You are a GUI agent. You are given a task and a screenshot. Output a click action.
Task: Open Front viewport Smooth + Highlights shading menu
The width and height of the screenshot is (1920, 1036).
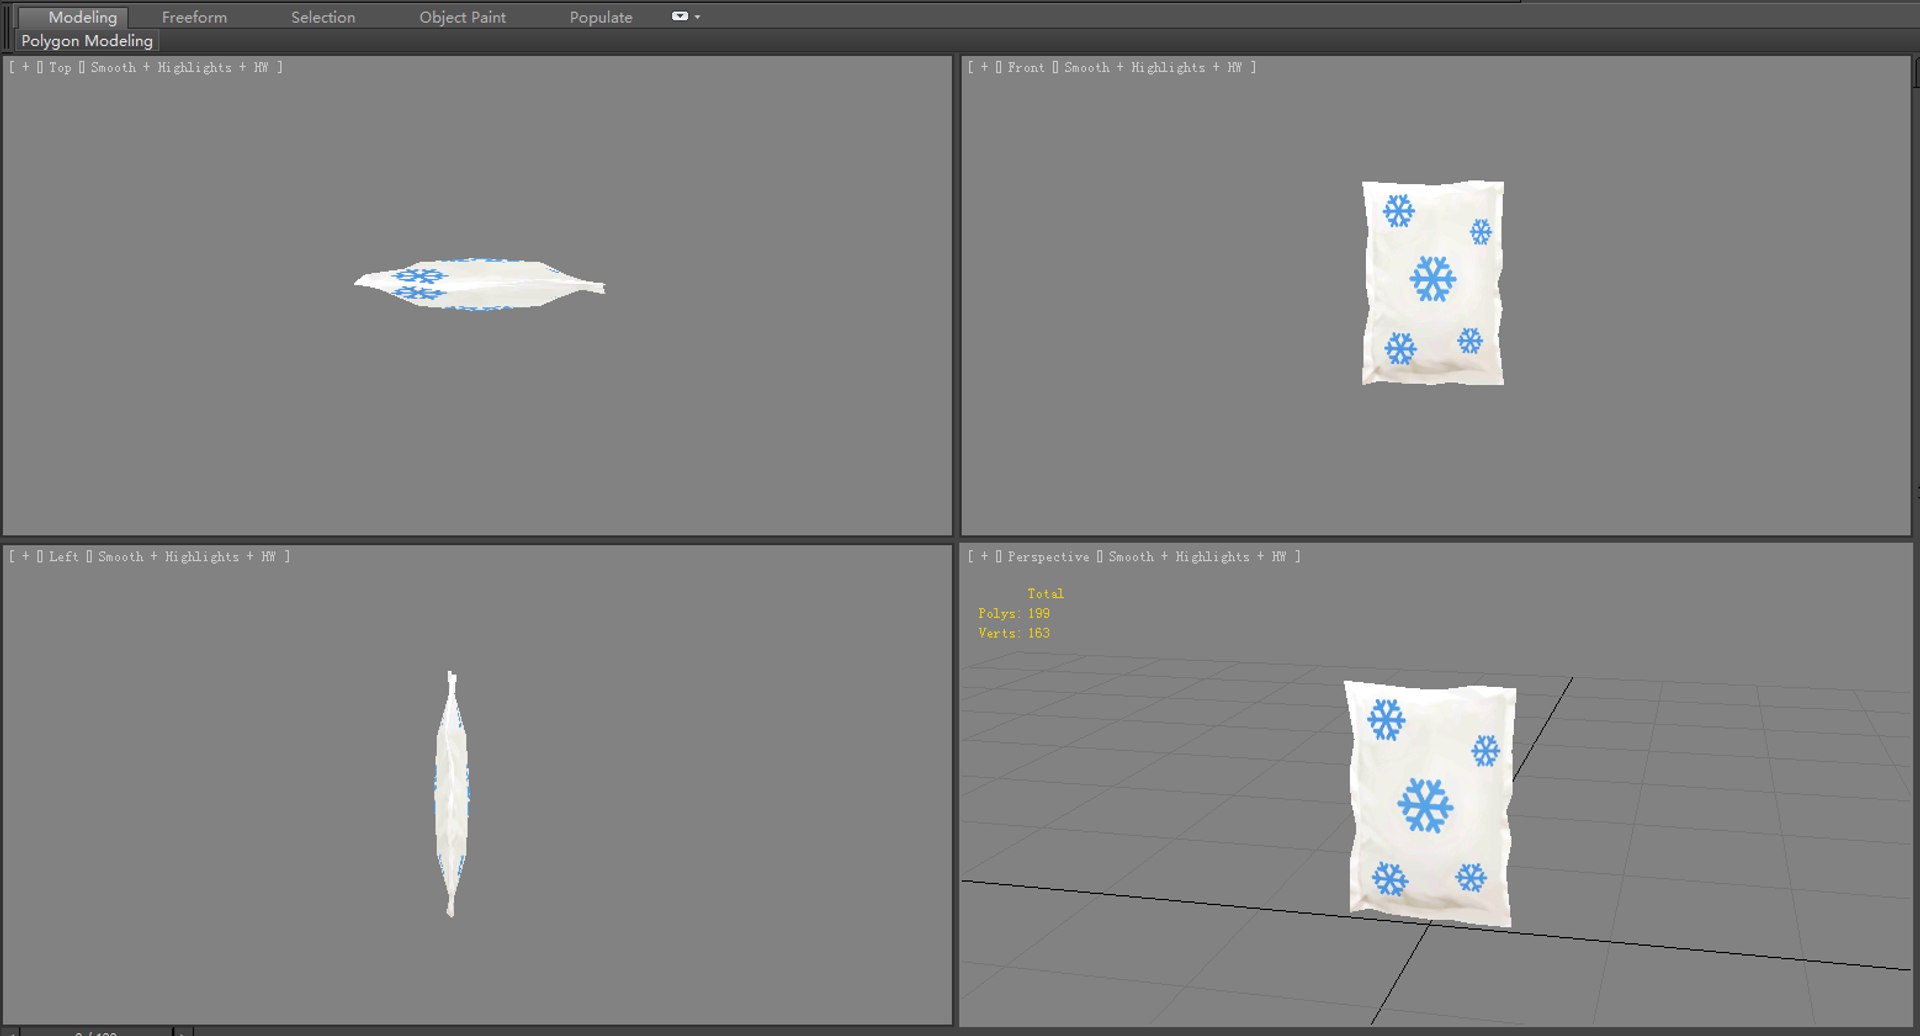(x=1153, y=67)
